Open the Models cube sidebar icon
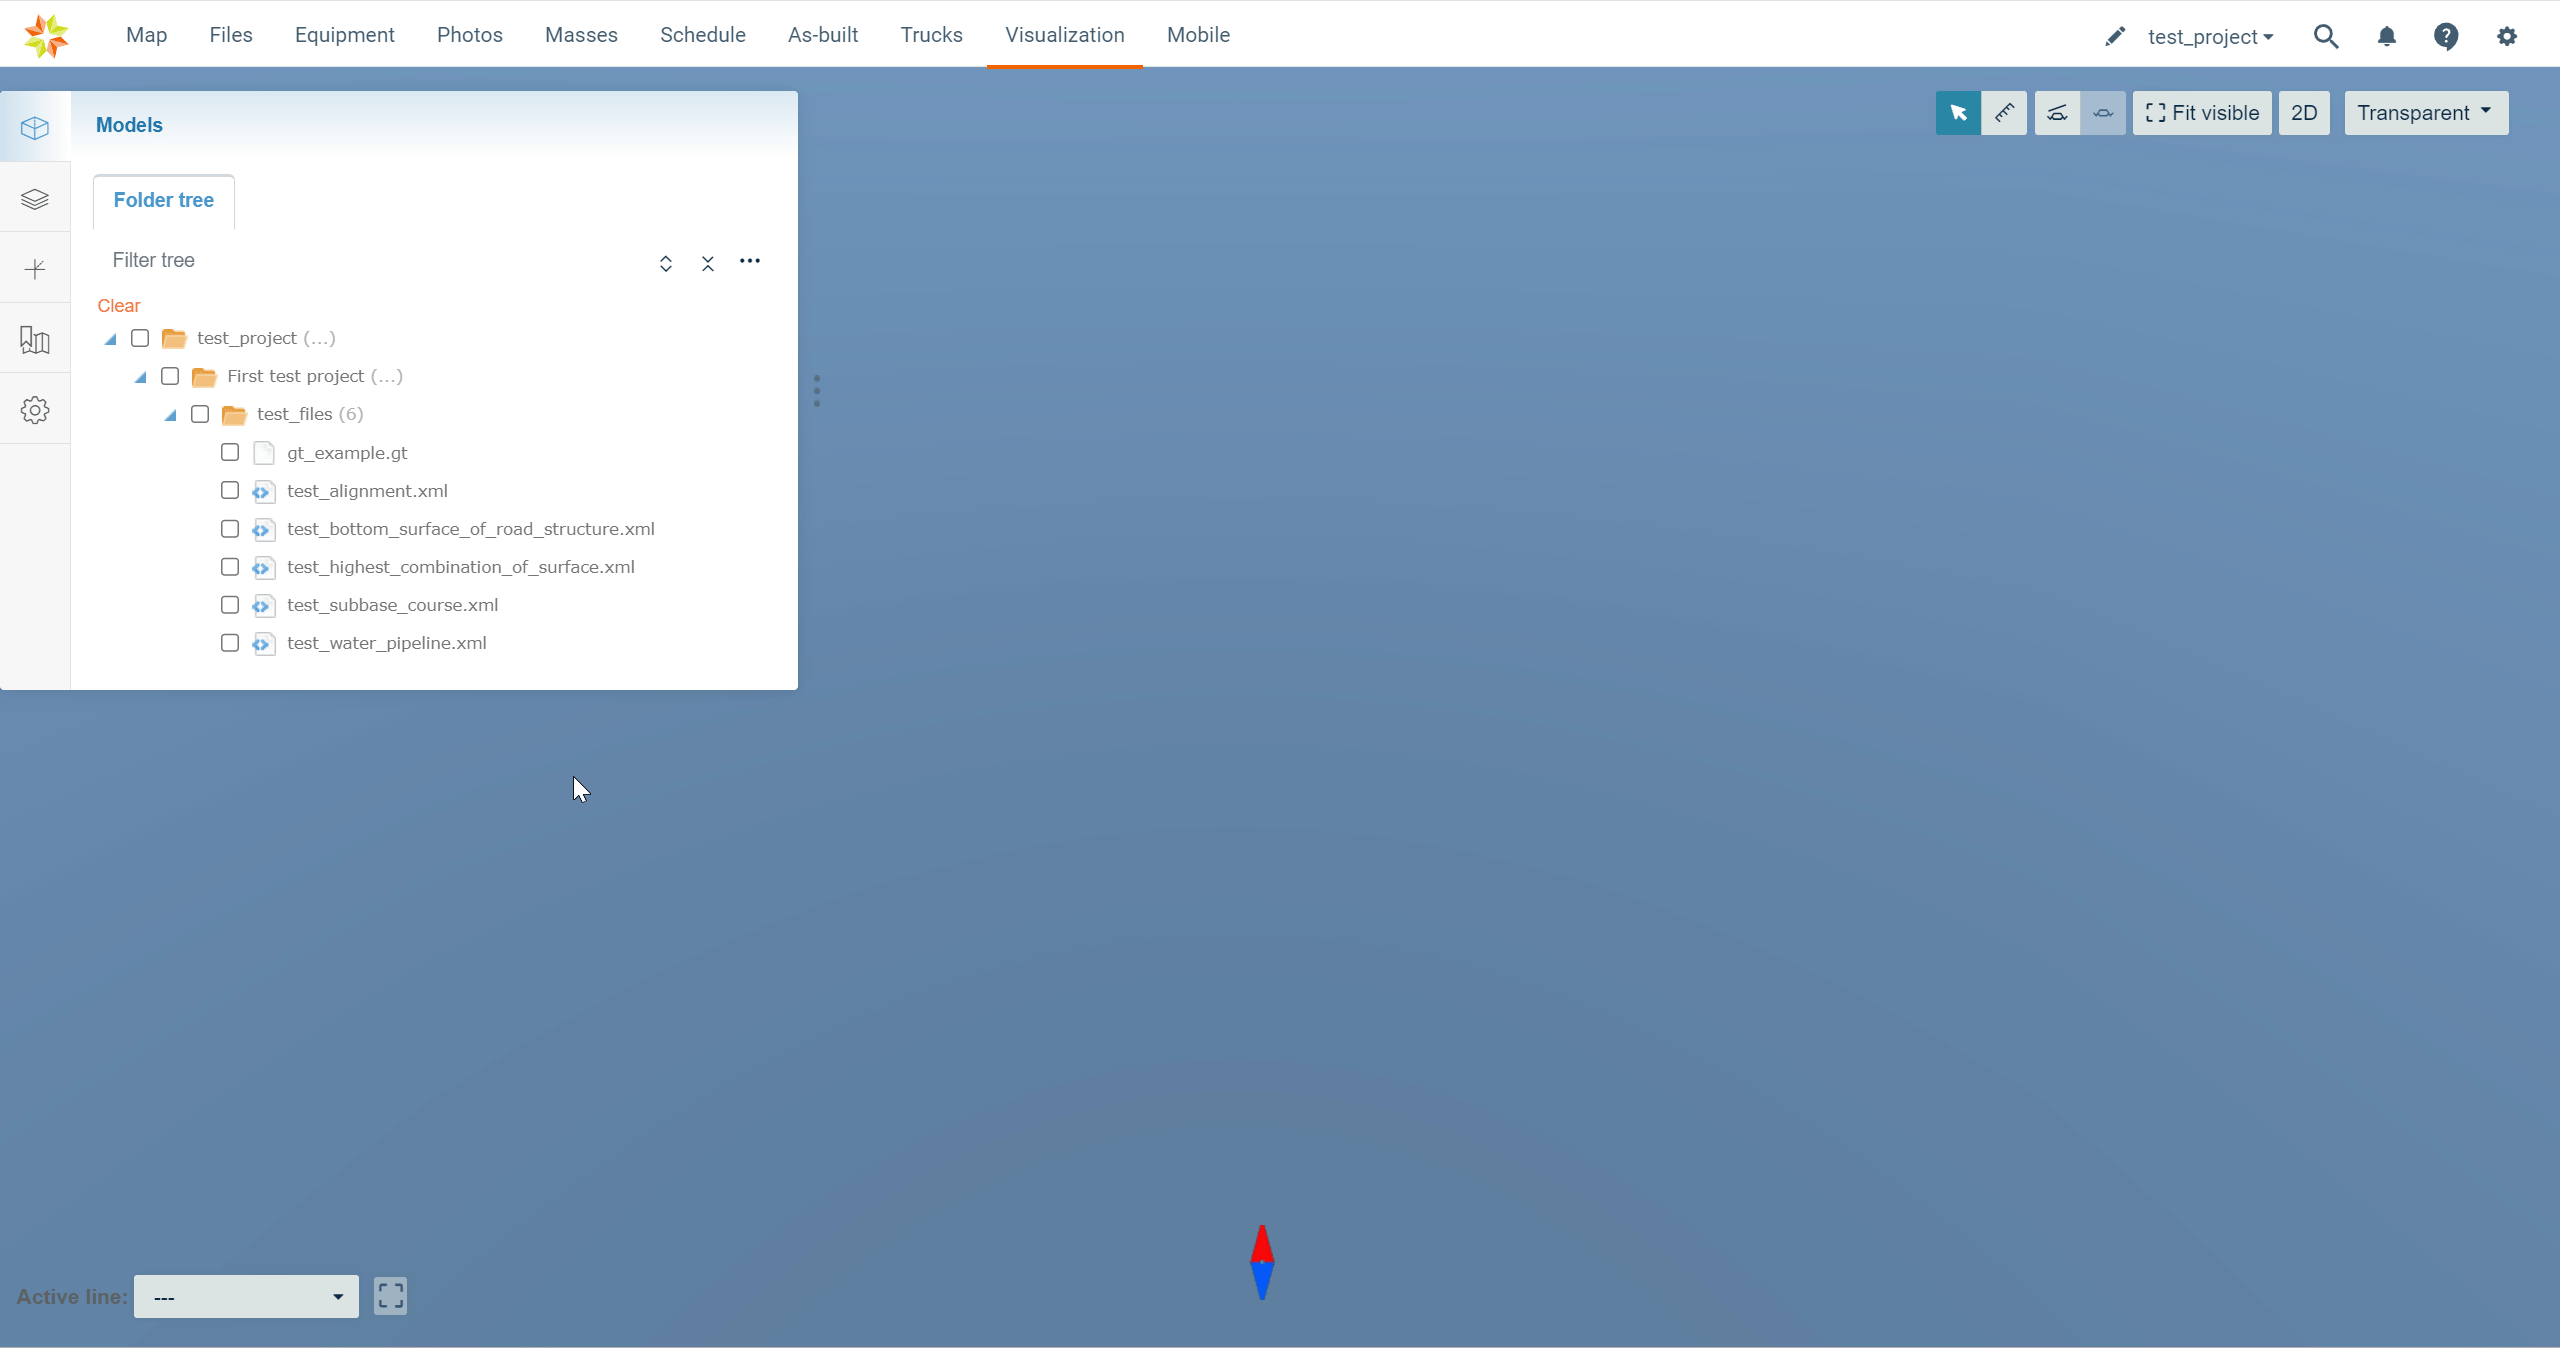This screenshot has height=1348, width=2560. tap(35, 128)
